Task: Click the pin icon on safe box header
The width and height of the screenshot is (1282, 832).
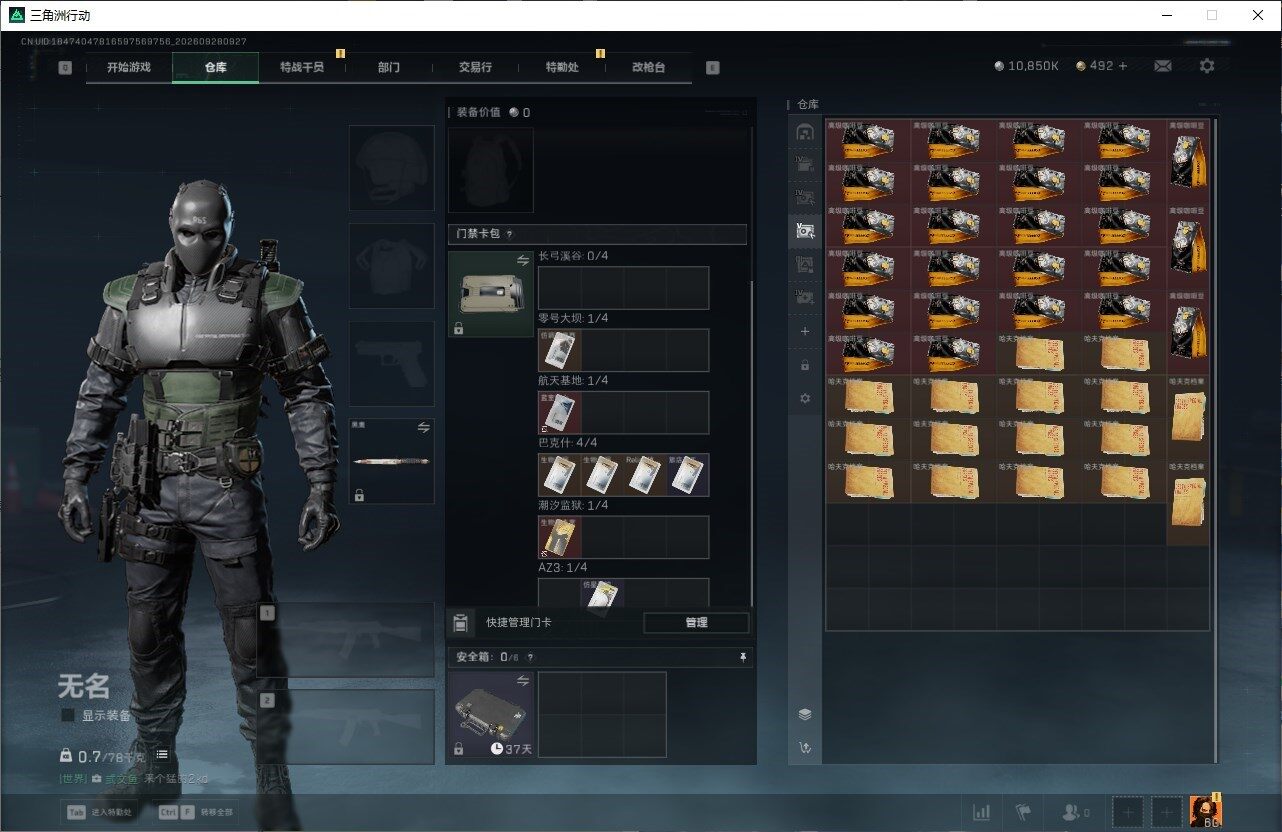Action: click(x=743, y=657)
